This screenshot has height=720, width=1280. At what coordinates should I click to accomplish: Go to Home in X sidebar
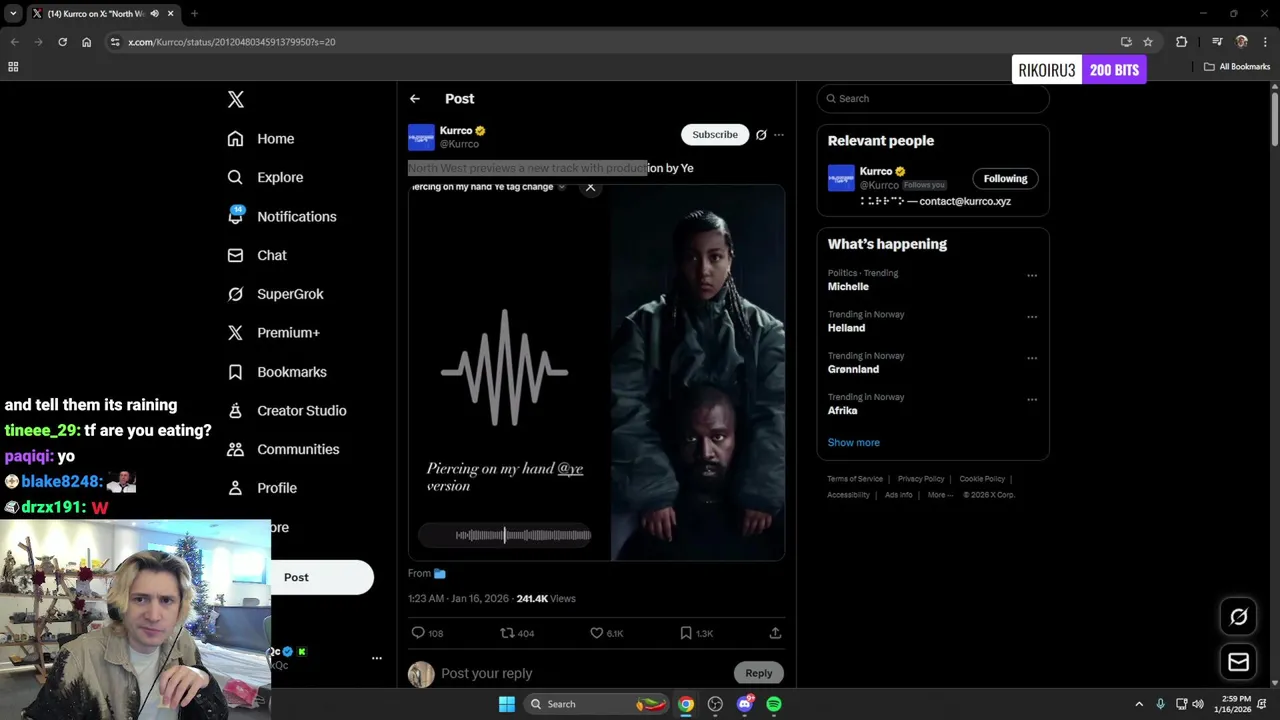261,139
